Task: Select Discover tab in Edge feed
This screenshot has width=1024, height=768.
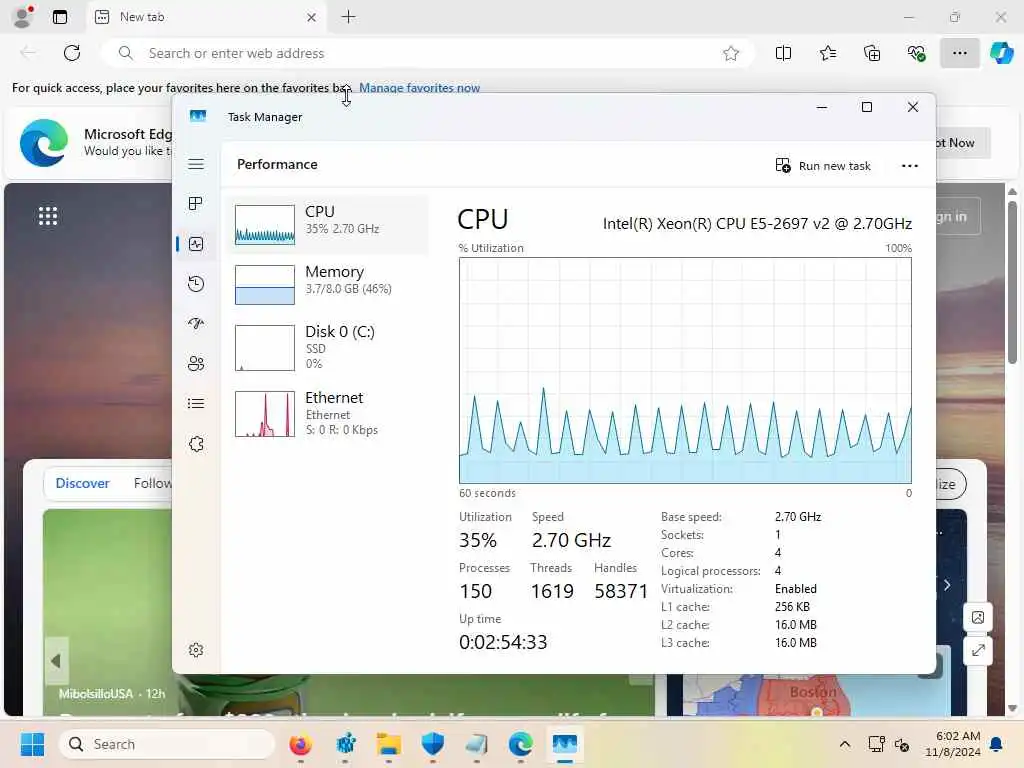Action: pyautogui.click(x=82, y=483)
